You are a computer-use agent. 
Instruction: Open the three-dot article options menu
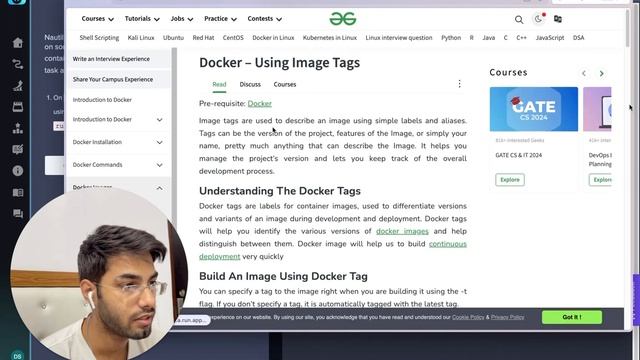[459, 84]
